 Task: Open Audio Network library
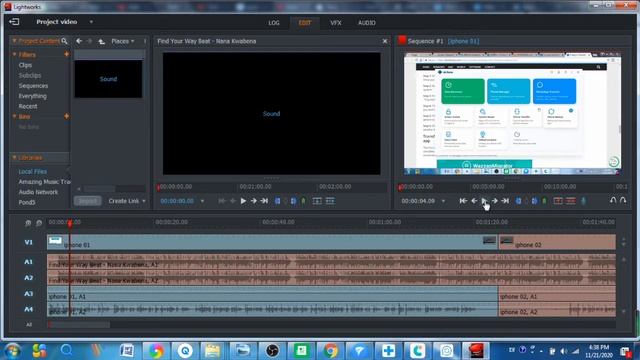[x=38, y=192]
